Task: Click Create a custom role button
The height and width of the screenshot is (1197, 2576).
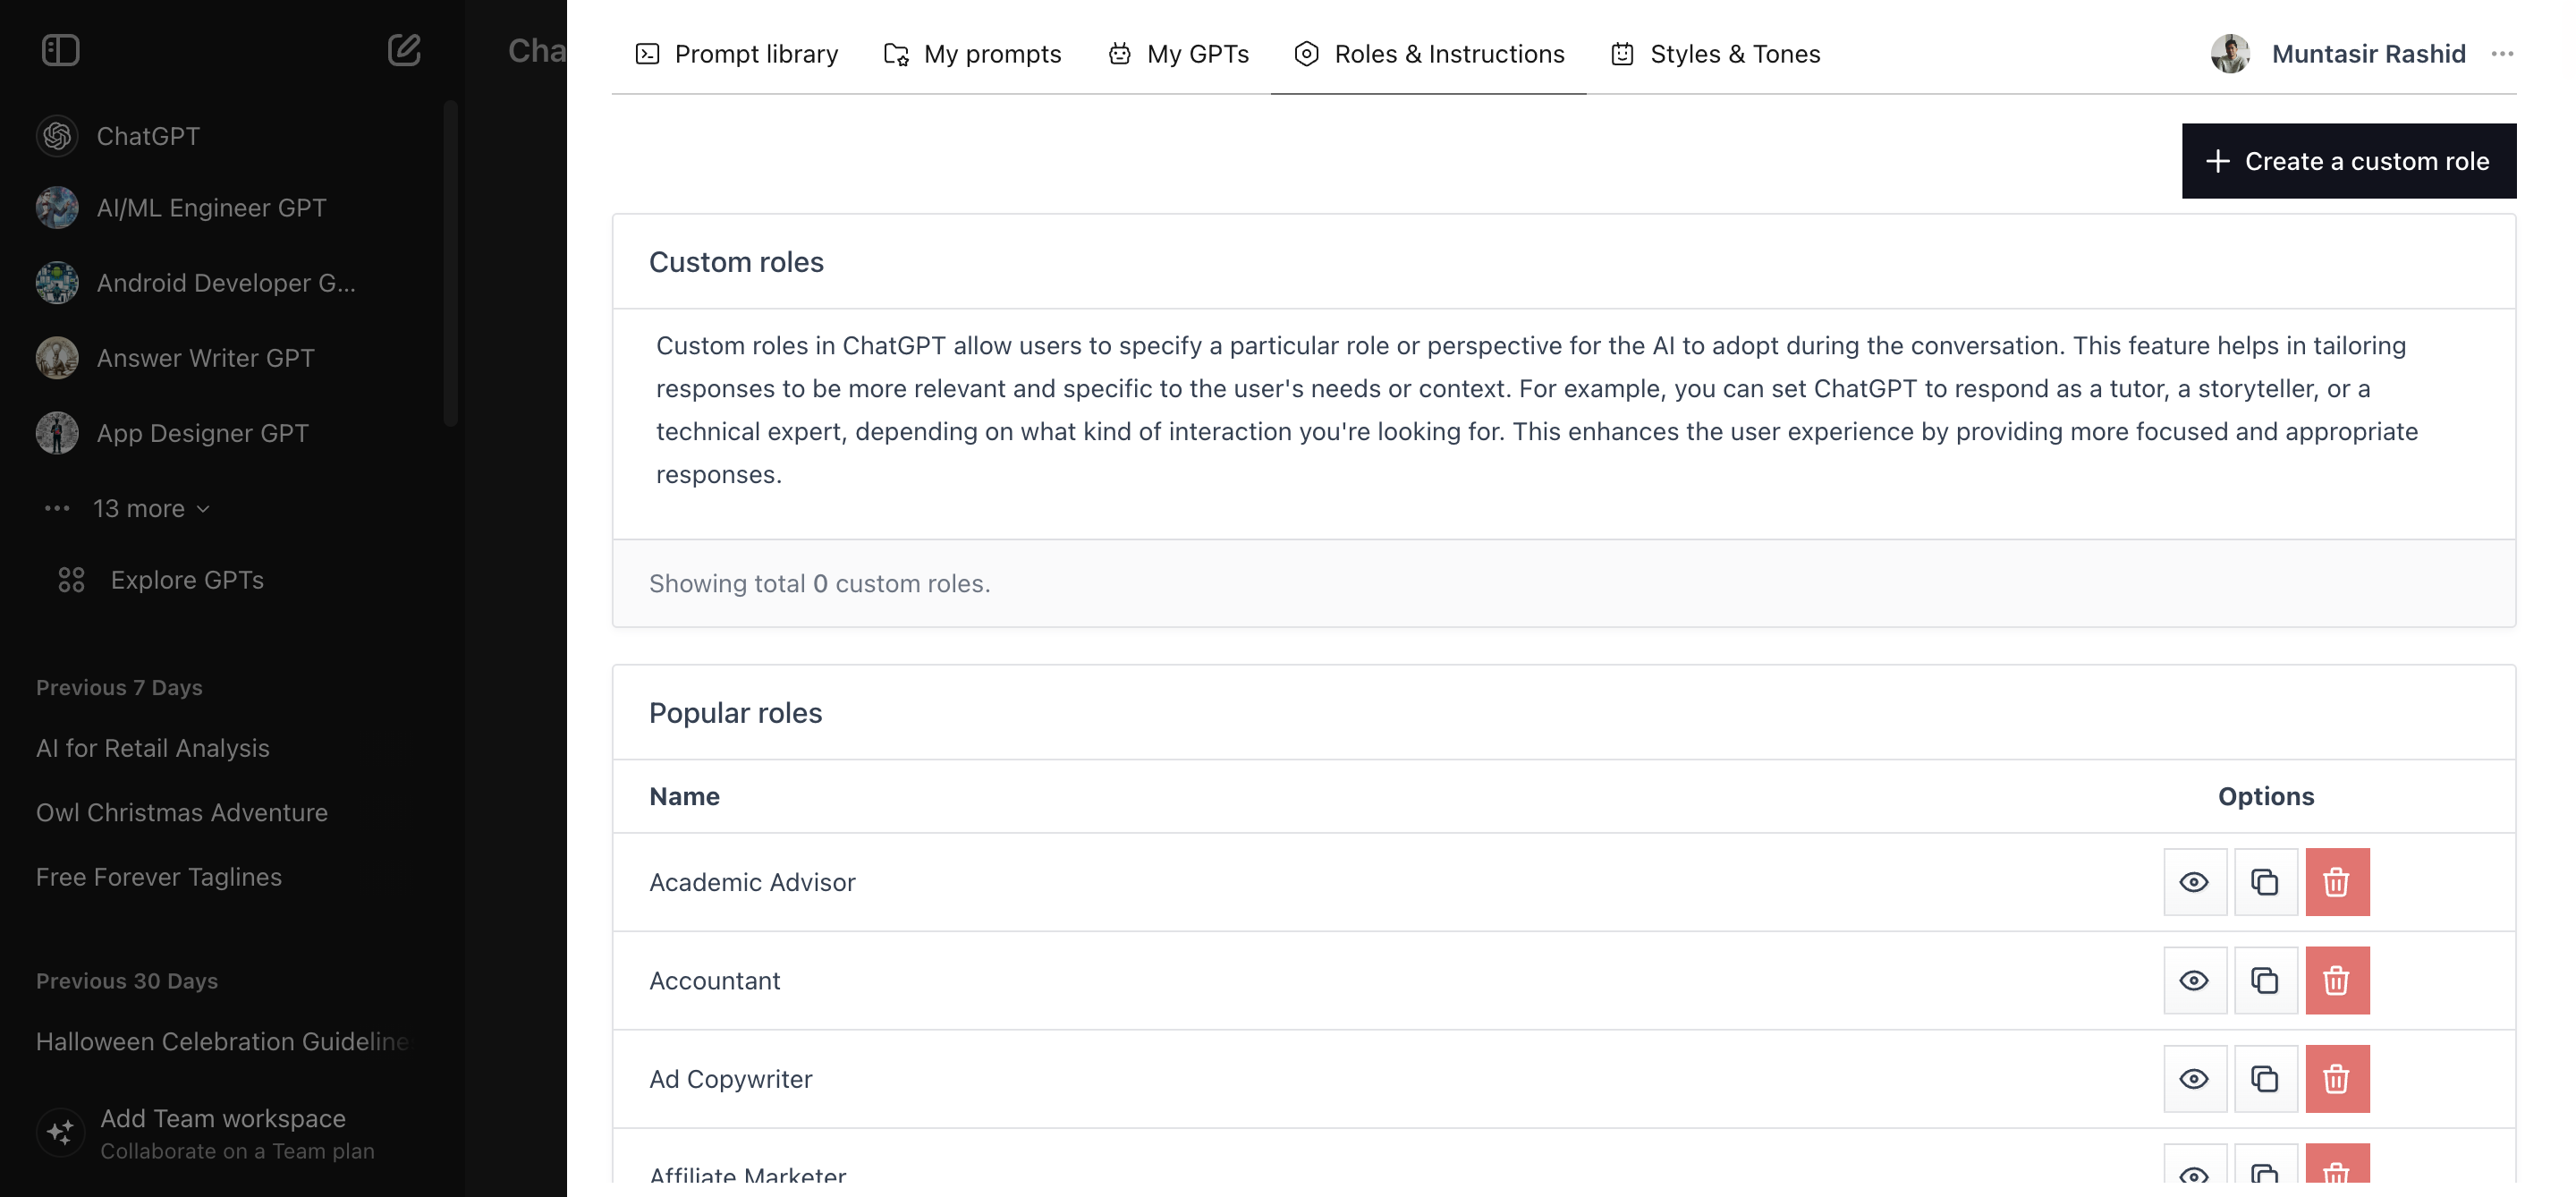Action: (x=2348, y=161)
